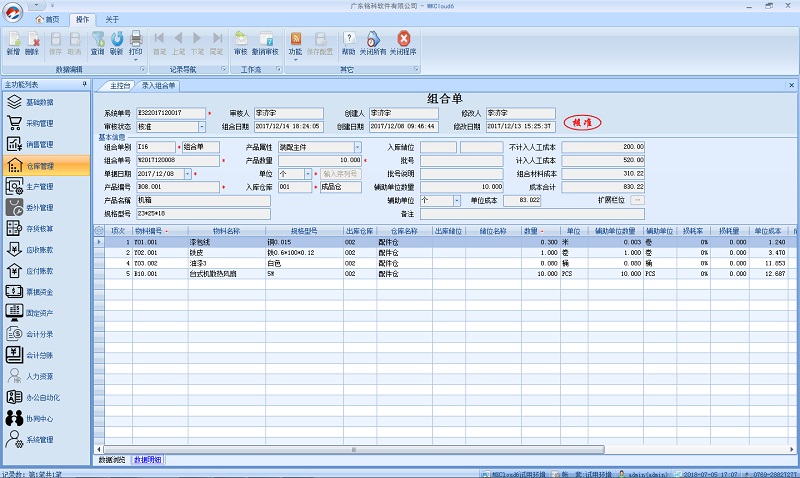Image resolution: width=800 pixels, height=478 pixels.
Task: Open 委外管理 in the sidebar
Action: (46, 208)
